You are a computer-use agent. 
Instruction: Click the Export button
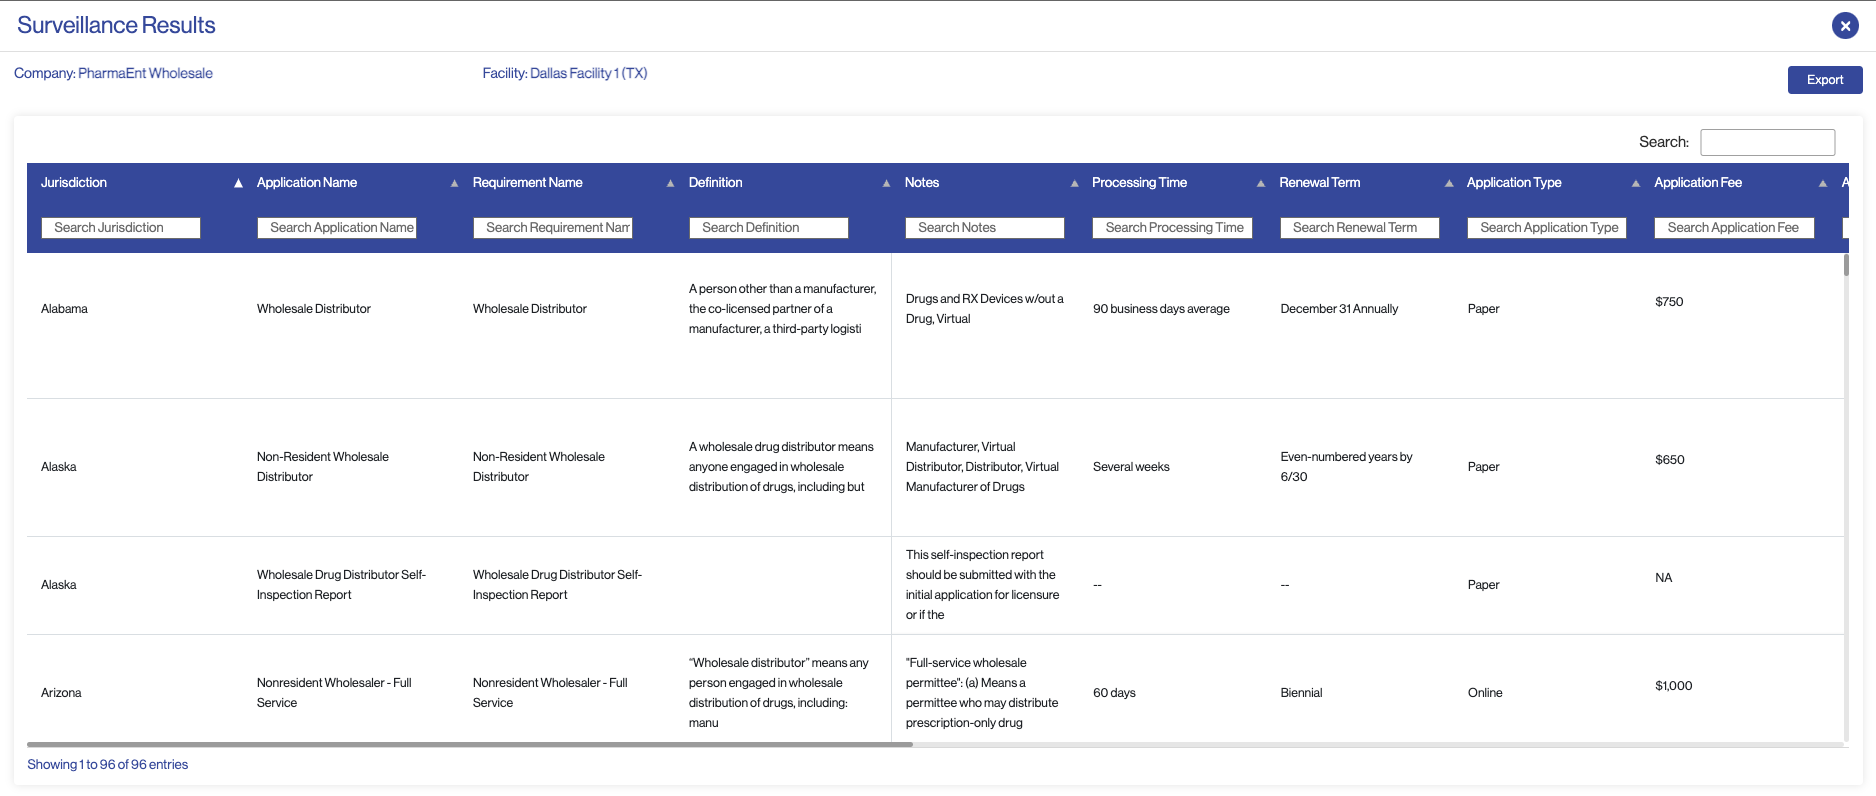pyautogui.click(x=1825, y=80)
